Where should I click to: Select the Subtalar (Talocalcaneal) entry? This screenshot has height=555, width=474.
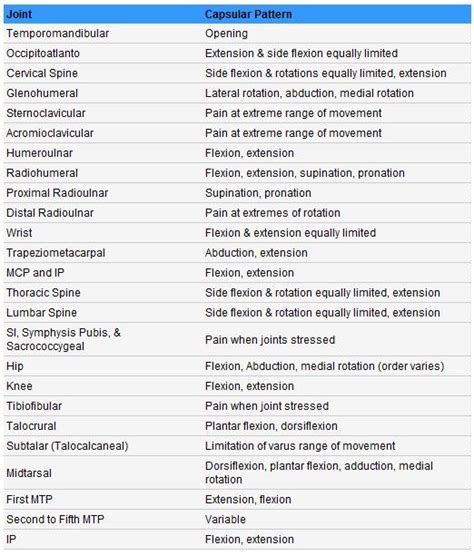click(67, 446)
